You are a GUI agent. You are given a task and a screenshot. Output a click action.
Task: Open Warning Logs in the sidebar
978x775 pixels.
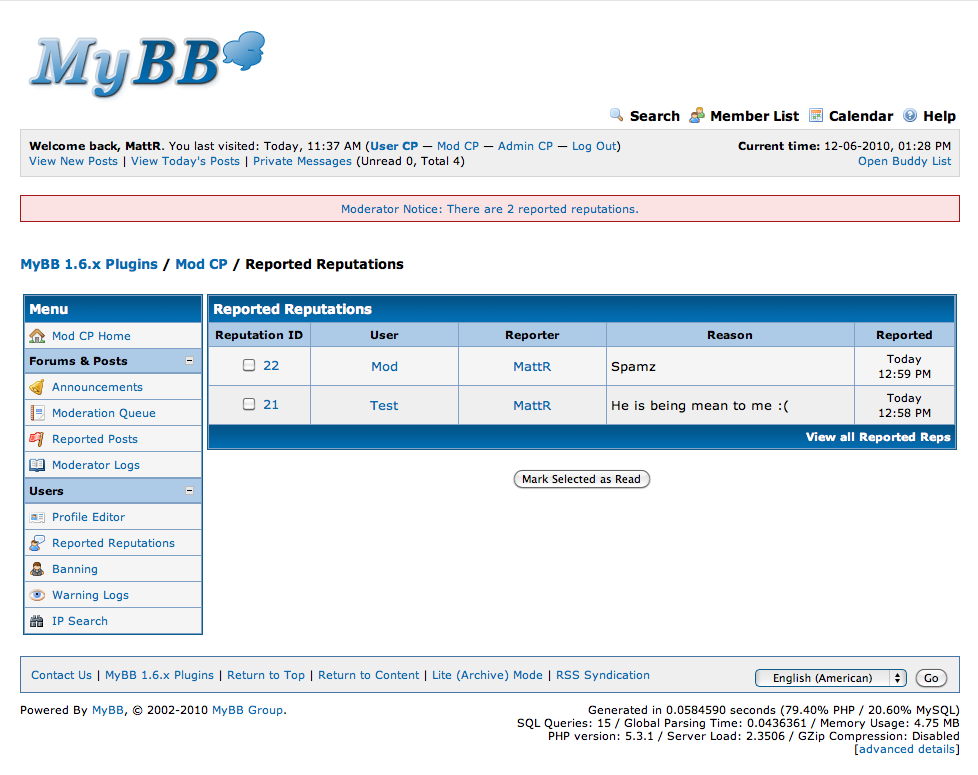(90, 595)
